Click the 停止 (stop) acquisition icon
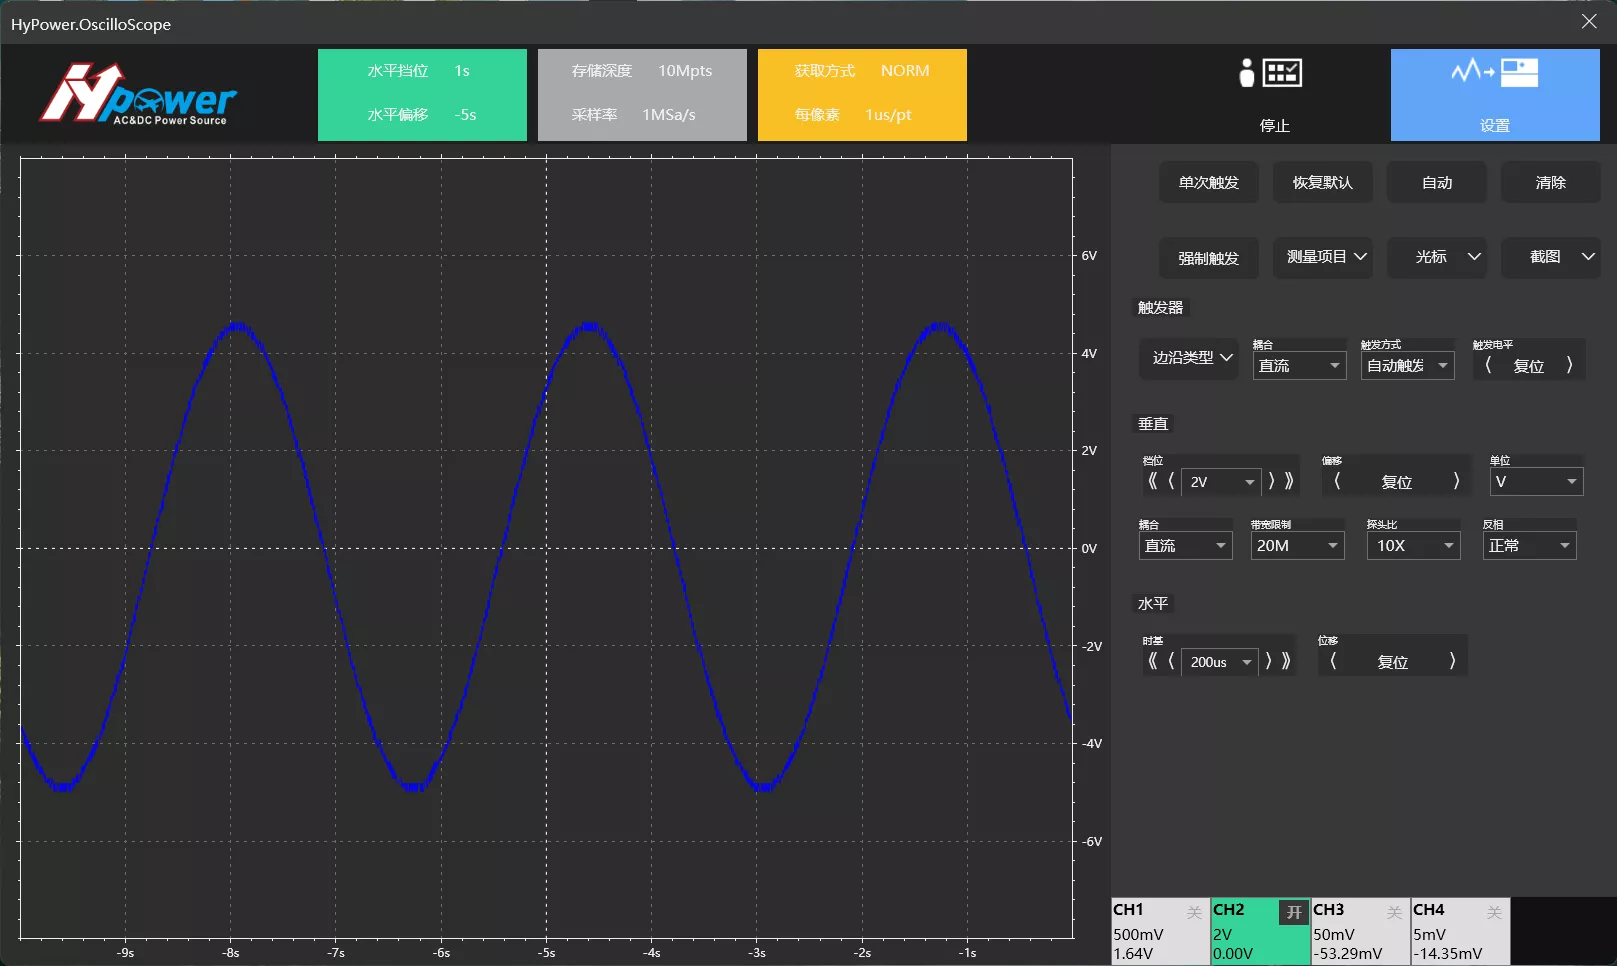 coord(1272,73)
